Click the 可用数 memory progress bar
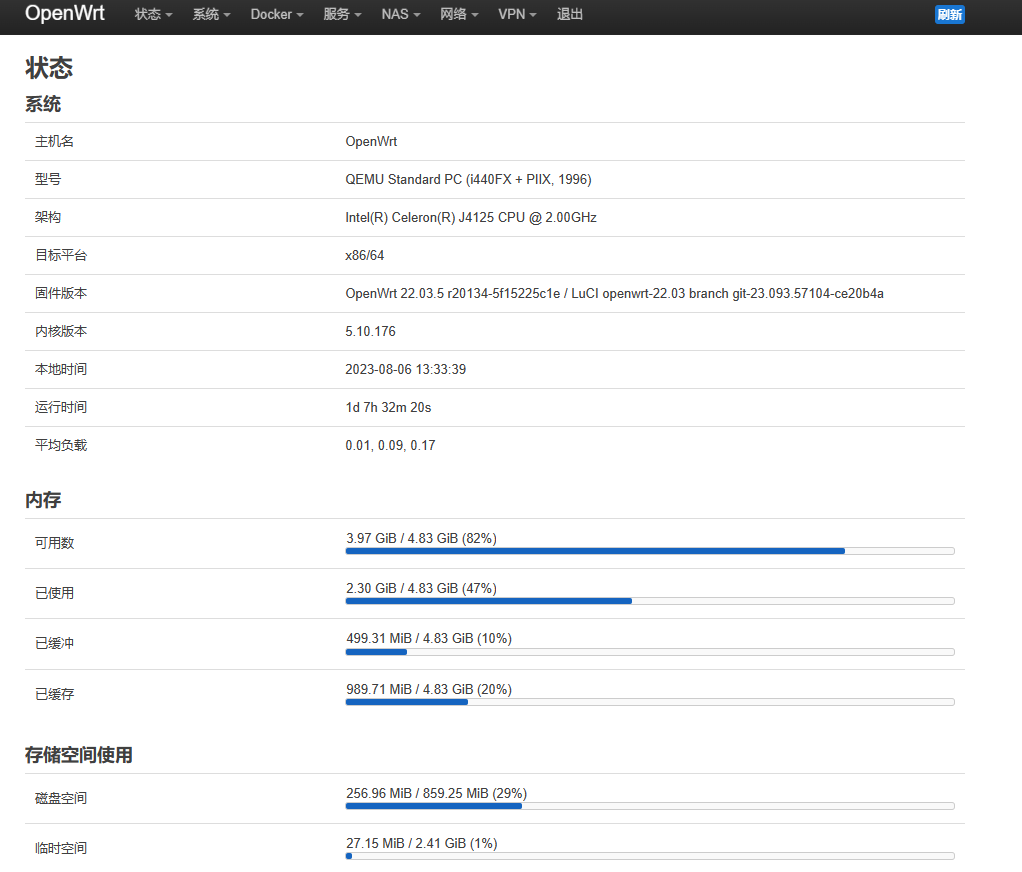 click(x=650, y=550)
